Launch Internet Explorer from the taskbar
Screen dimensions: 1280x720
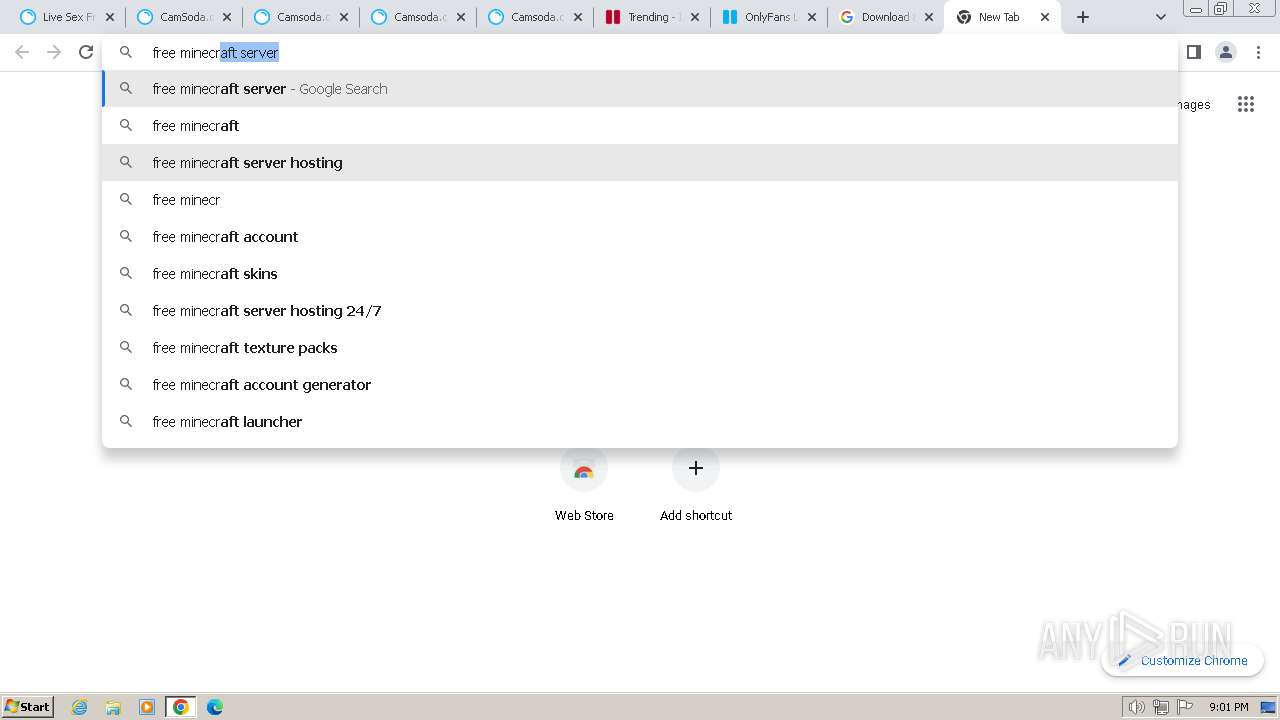point(80,707)
